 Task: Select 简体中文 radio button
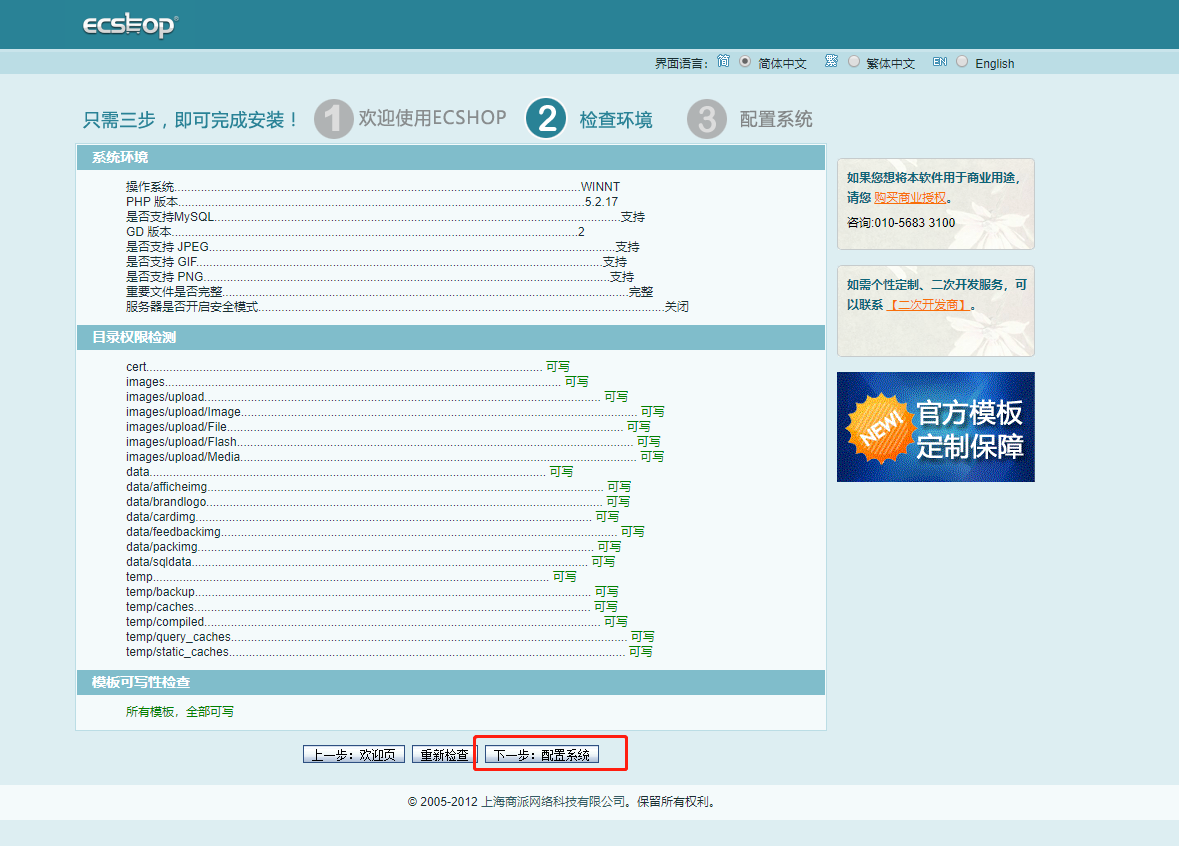coord(744,62)
